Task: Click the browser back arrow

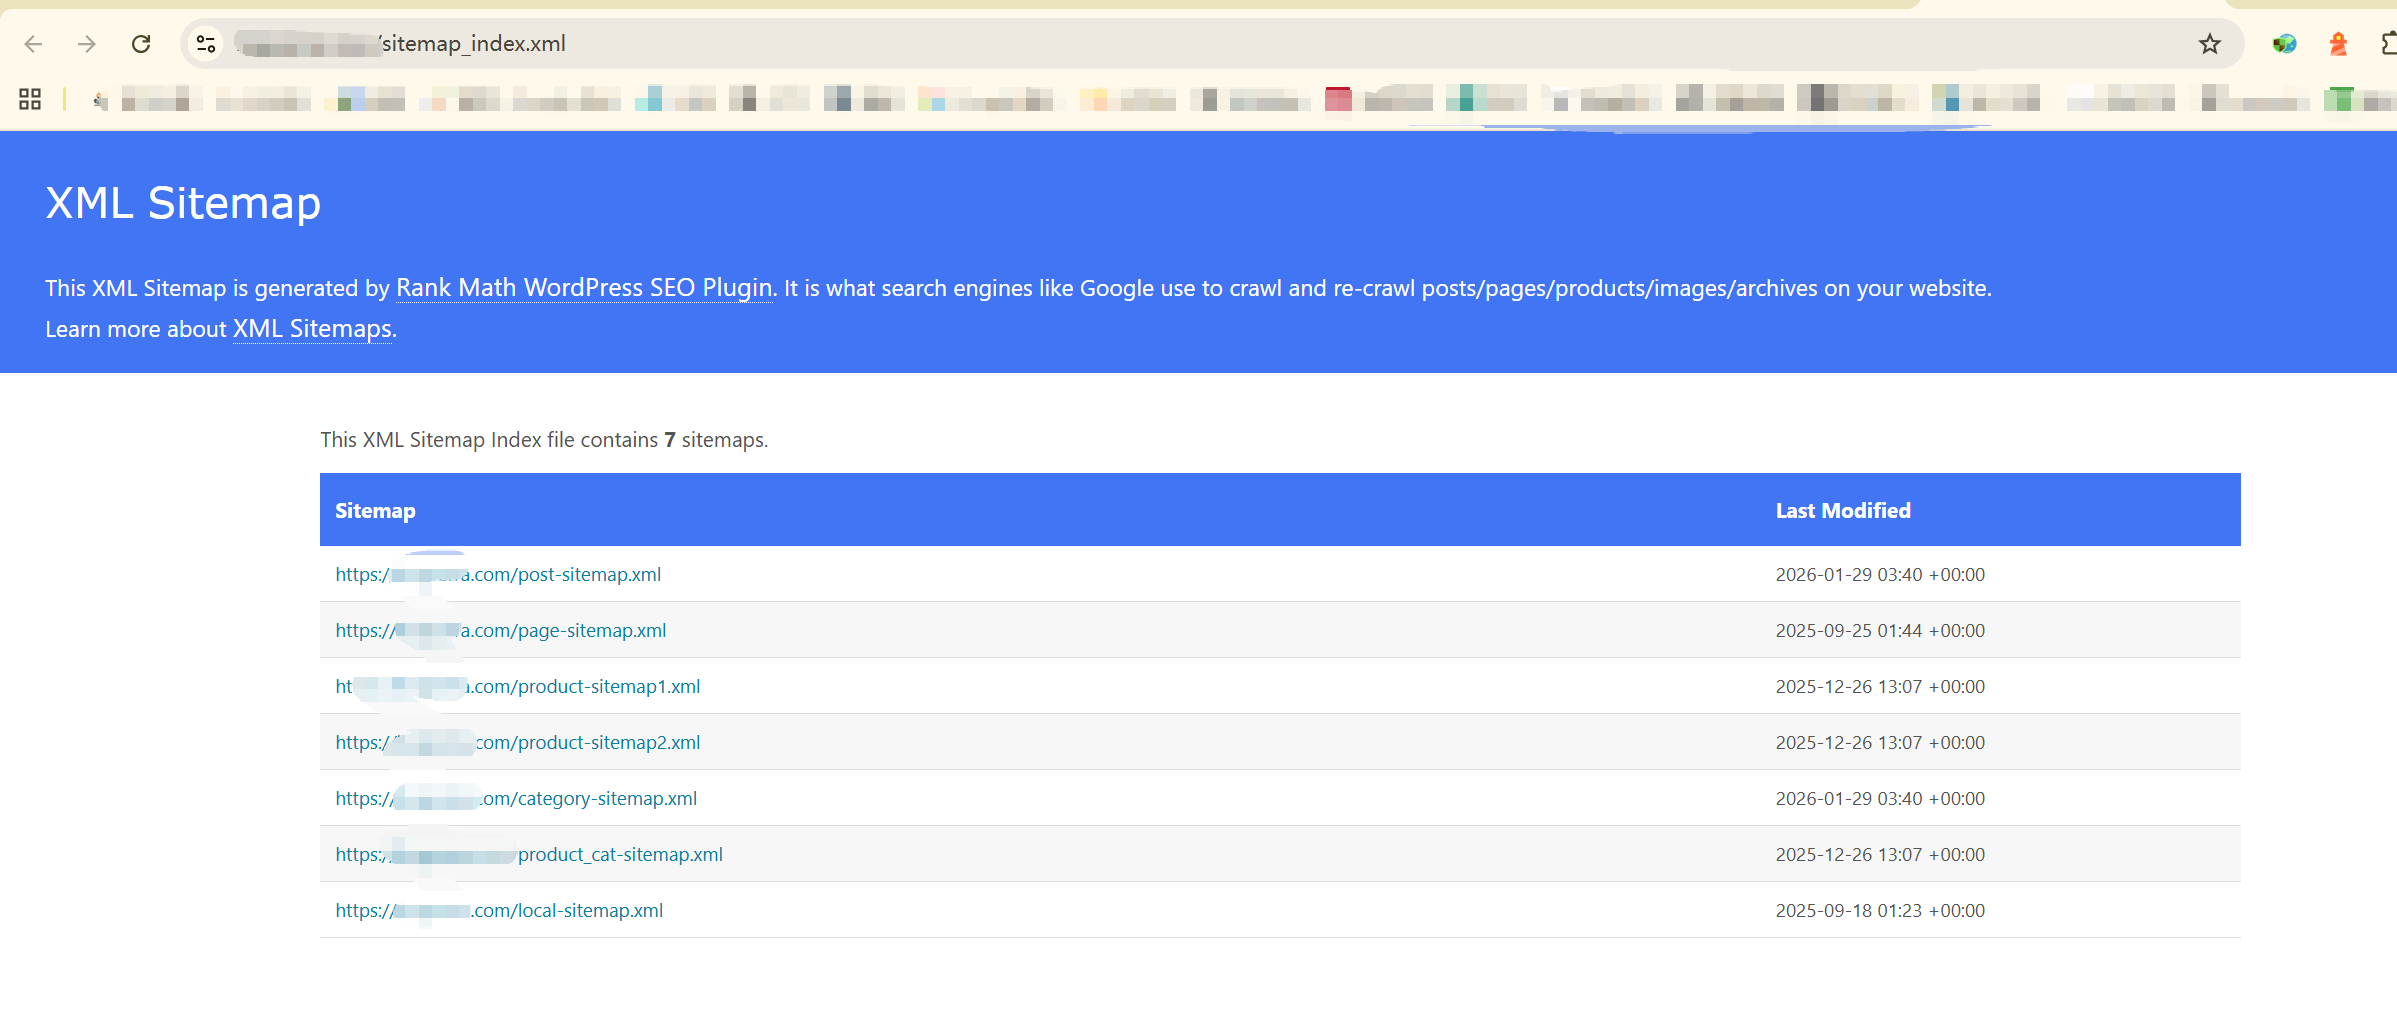Action: pyautogui.click(x=33, y=44)
